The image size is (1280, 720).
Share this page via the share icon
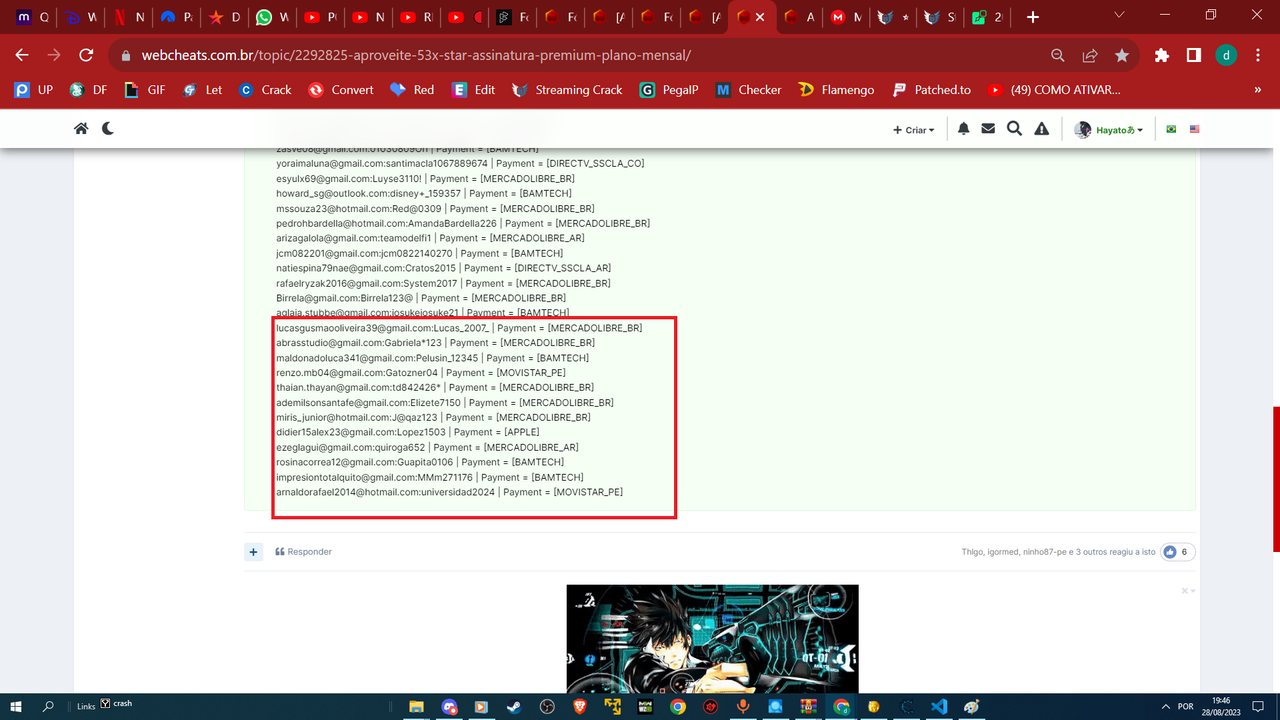pyautogui.click(x=1090, y=56)
